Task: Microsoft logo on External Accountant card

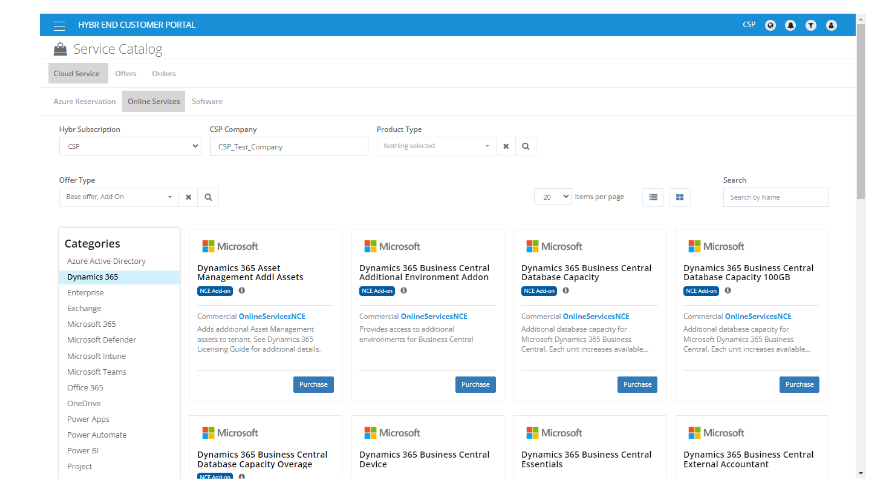Action: click(x=716, y=433)
